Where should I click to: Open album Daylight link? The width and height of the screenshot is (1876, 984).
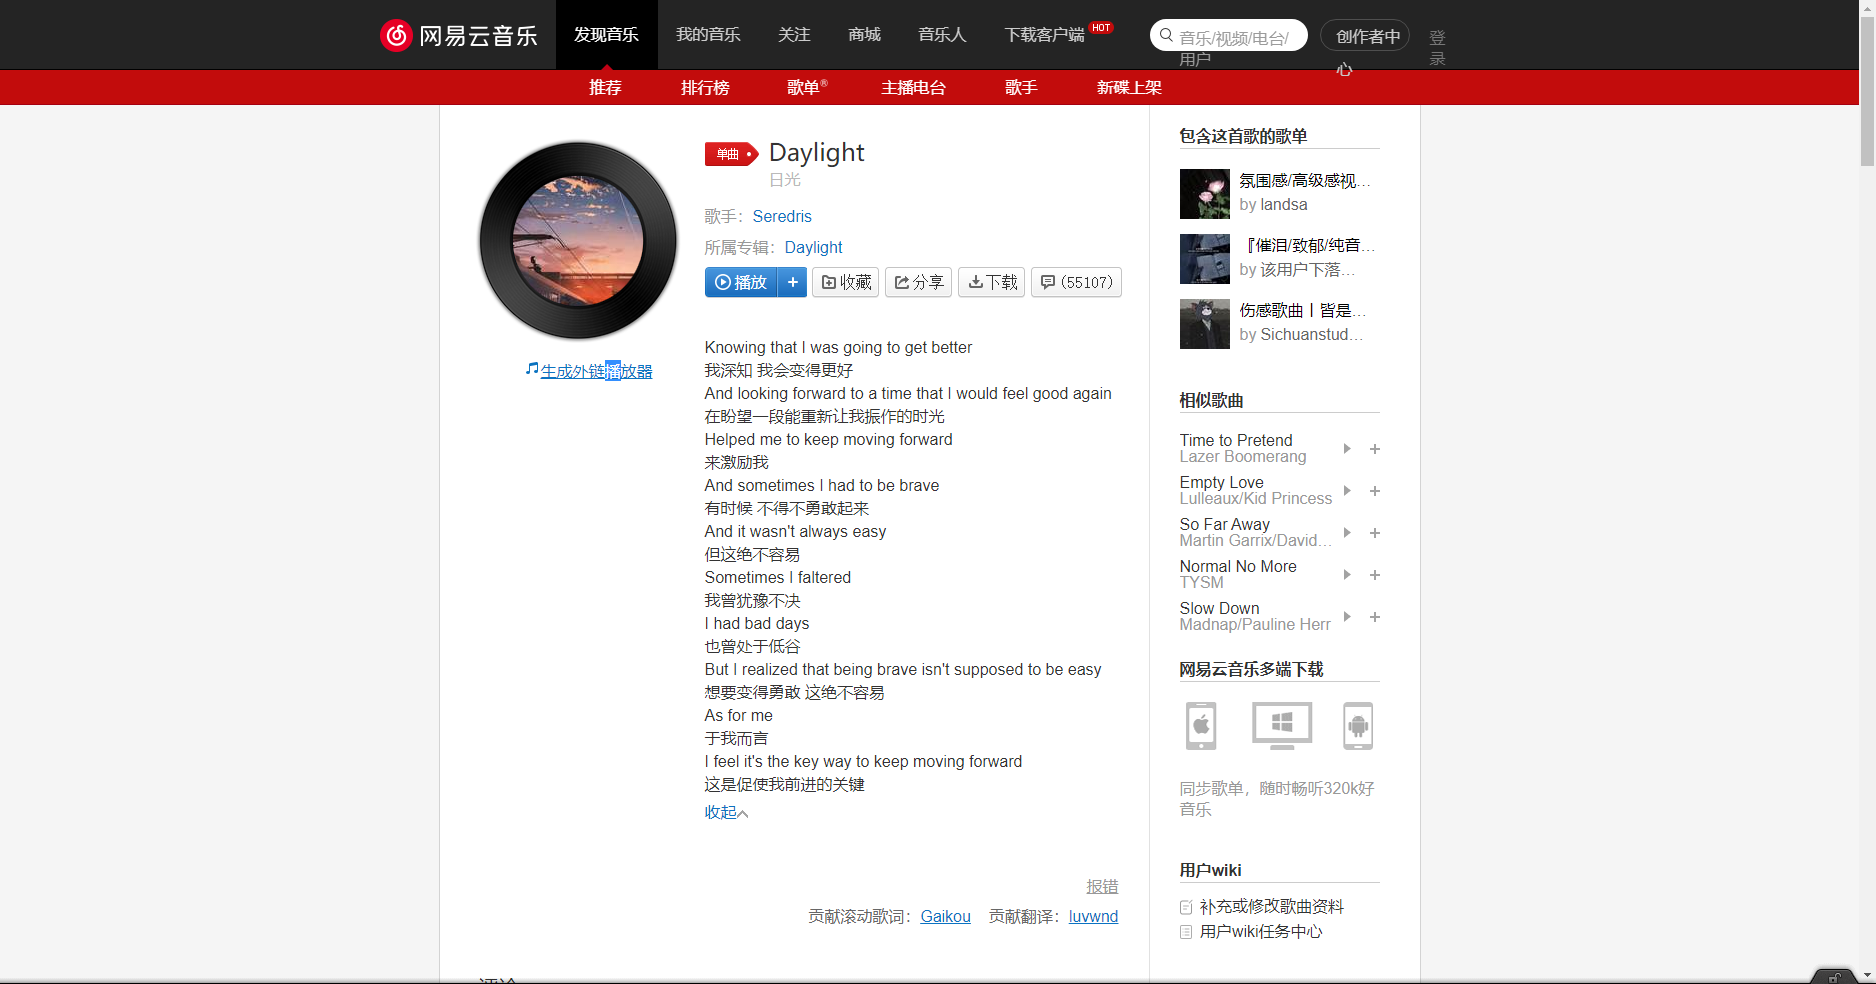(813, 247)
